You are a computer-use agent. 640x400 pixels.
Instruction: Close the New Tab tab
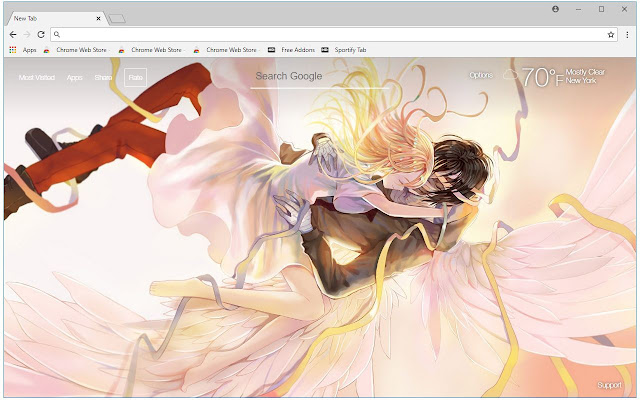click(98, 18)
